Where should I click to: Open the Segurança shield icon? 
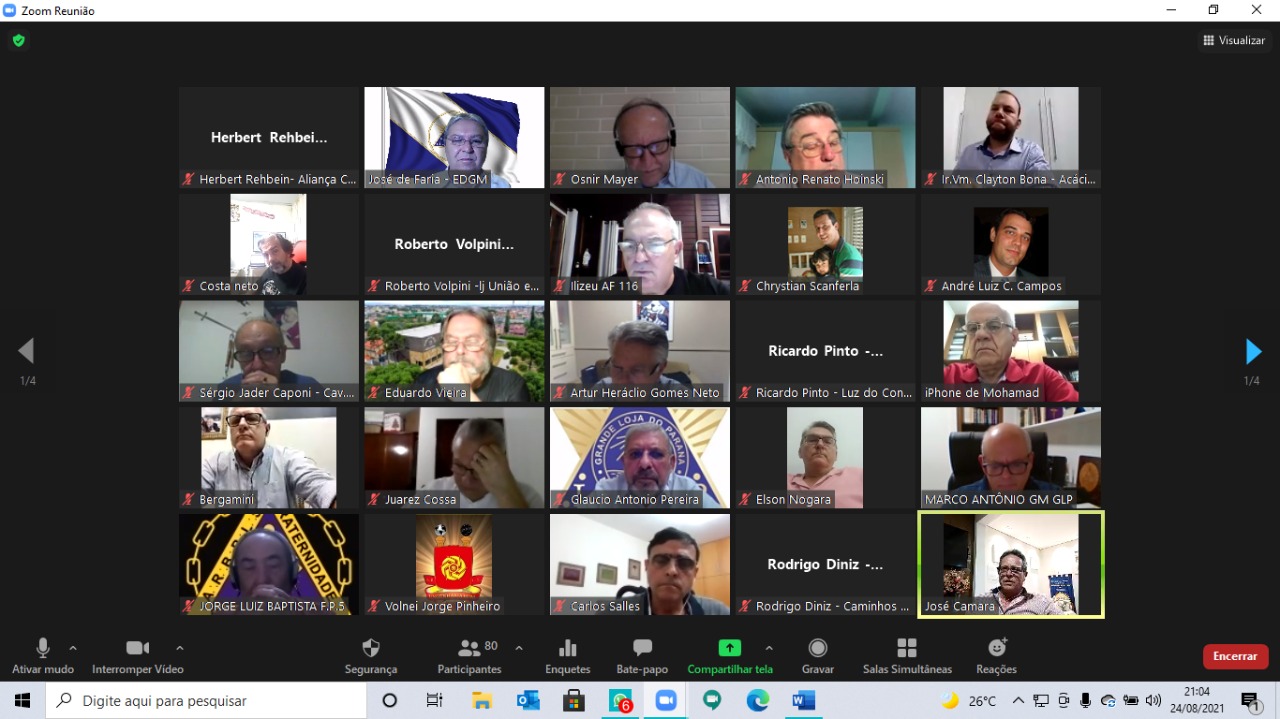pos(371,649)
